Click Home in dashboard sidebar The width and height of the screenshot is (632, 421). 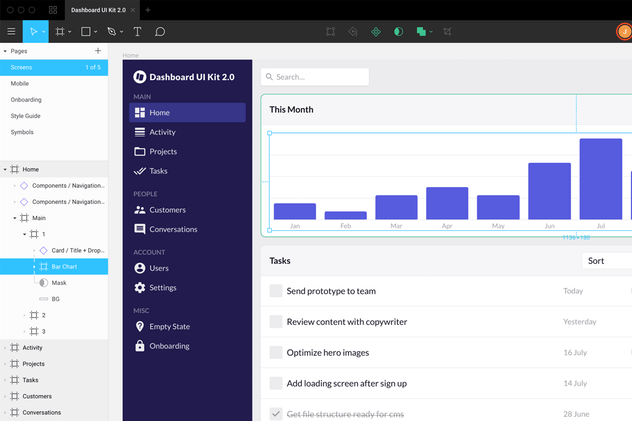click(x=187, y=112)
